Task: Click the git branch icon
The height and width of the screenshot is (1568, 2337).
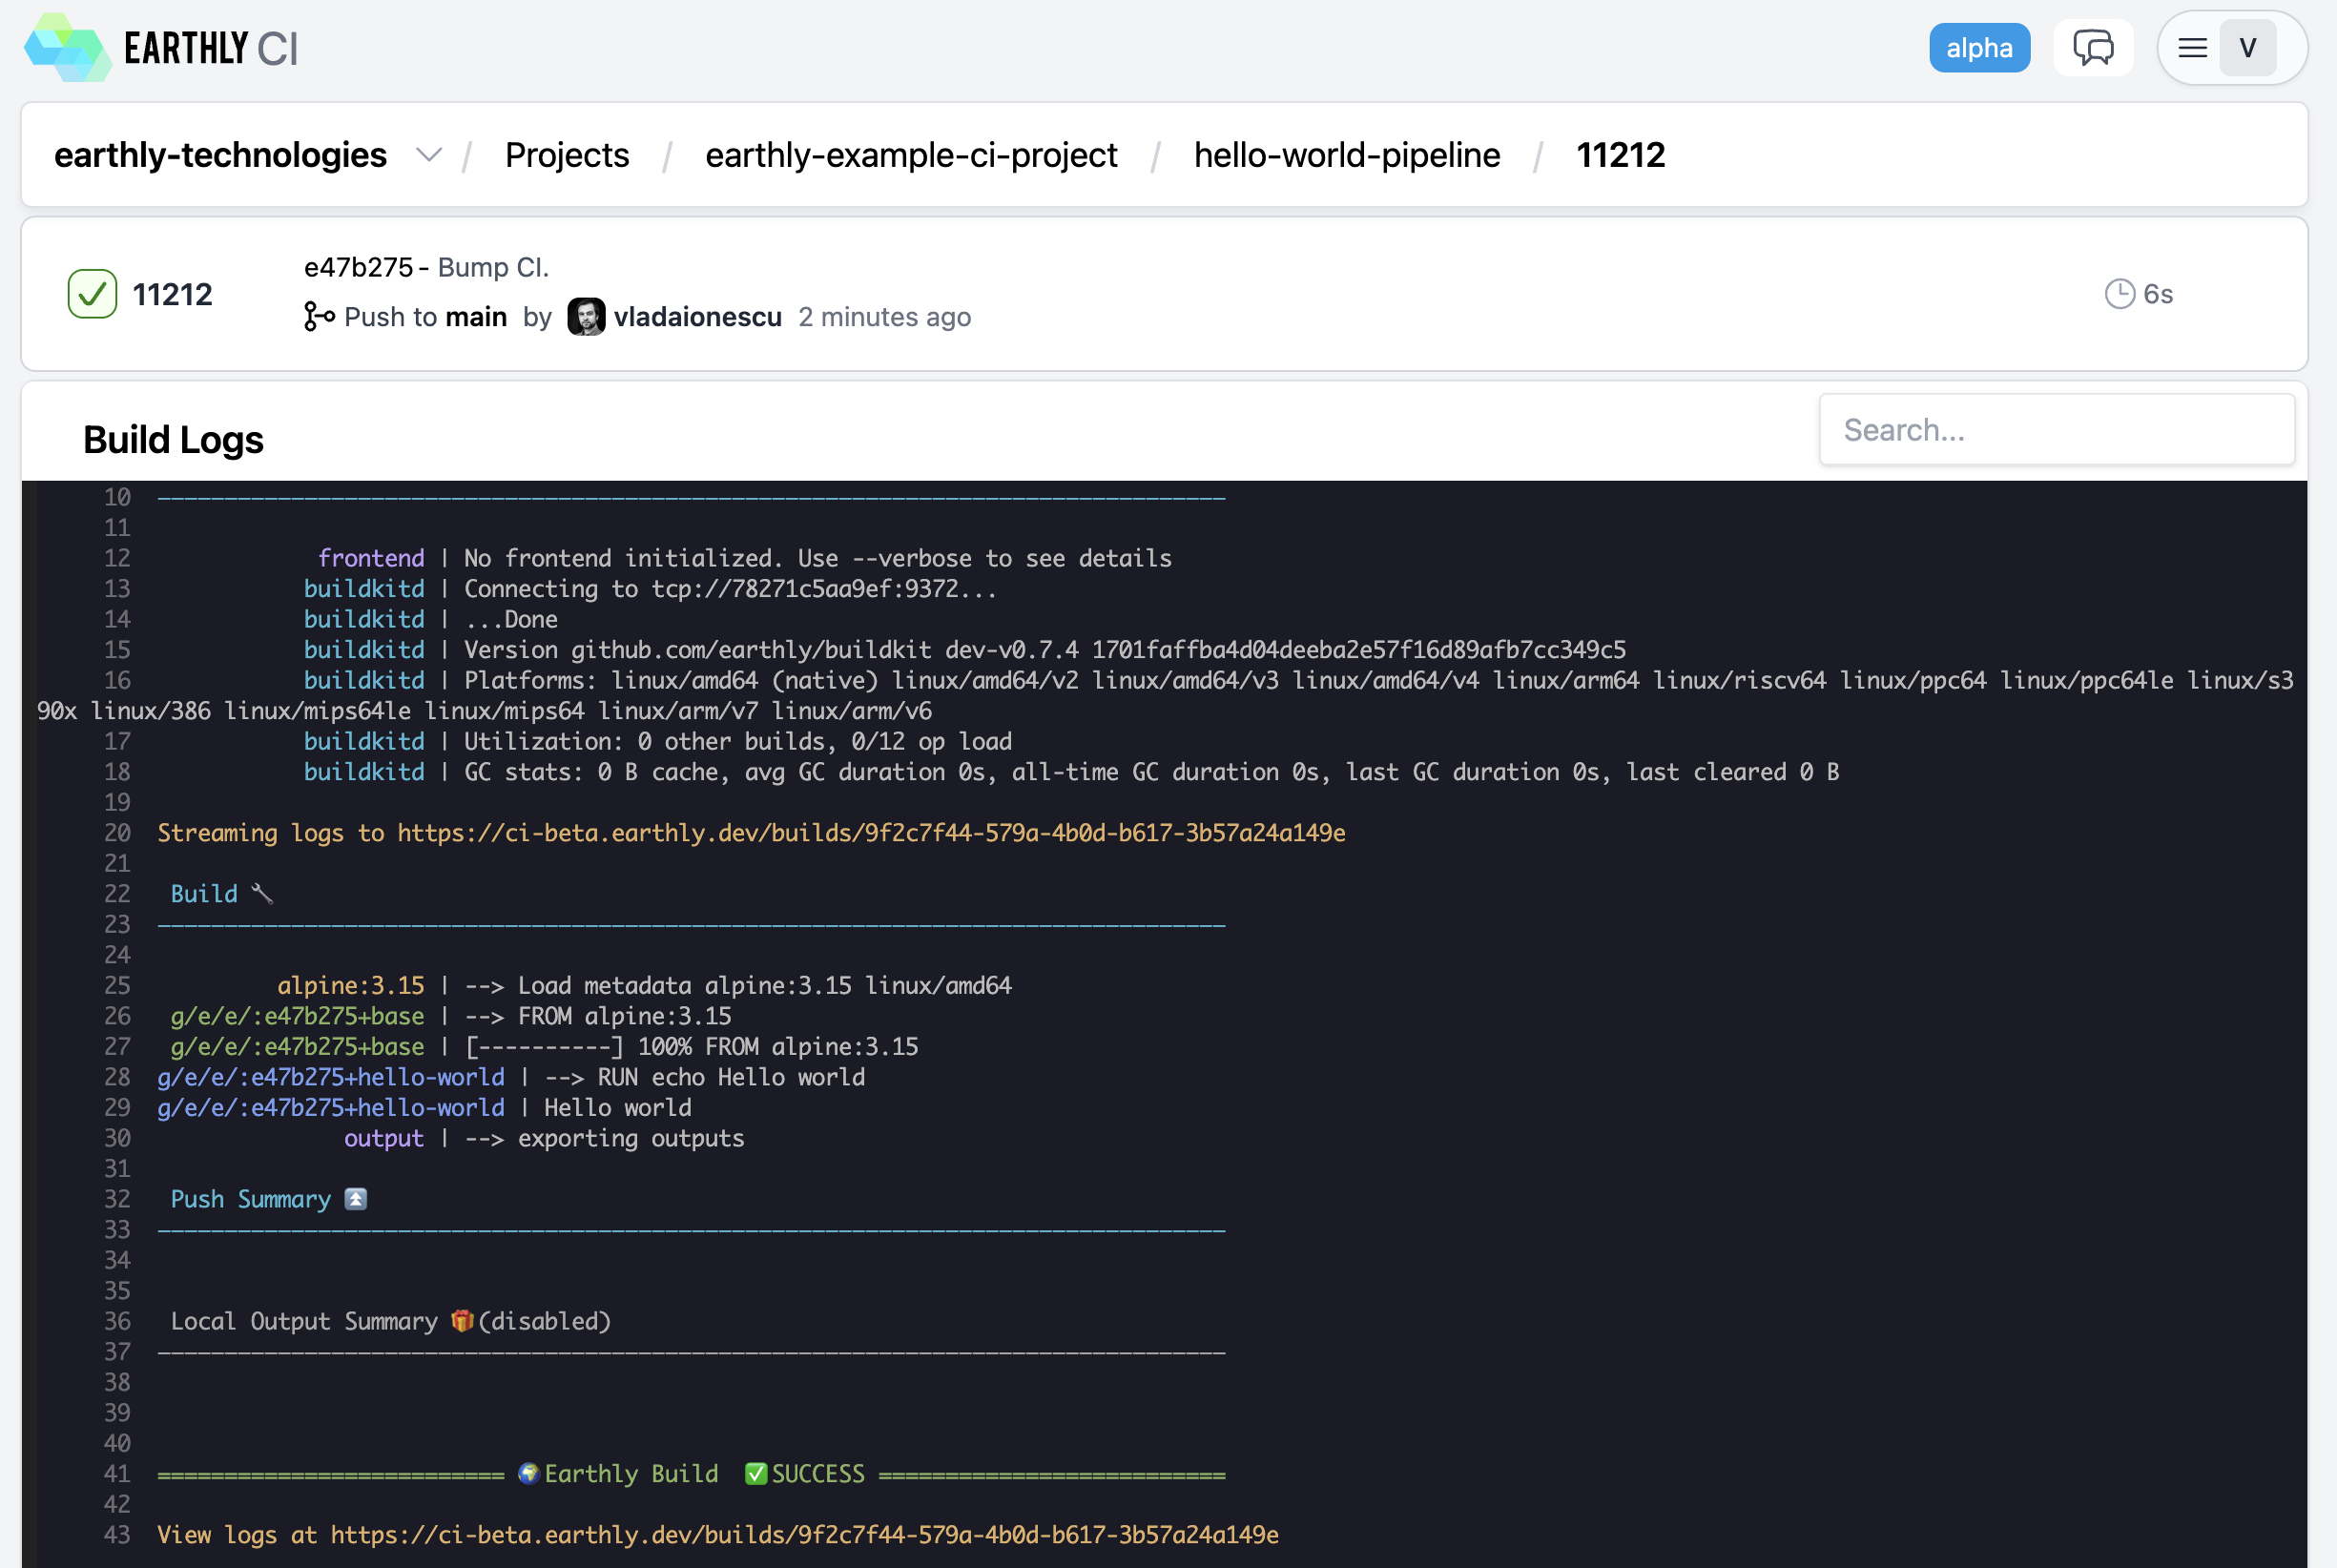Action: [x=318, y=317]
